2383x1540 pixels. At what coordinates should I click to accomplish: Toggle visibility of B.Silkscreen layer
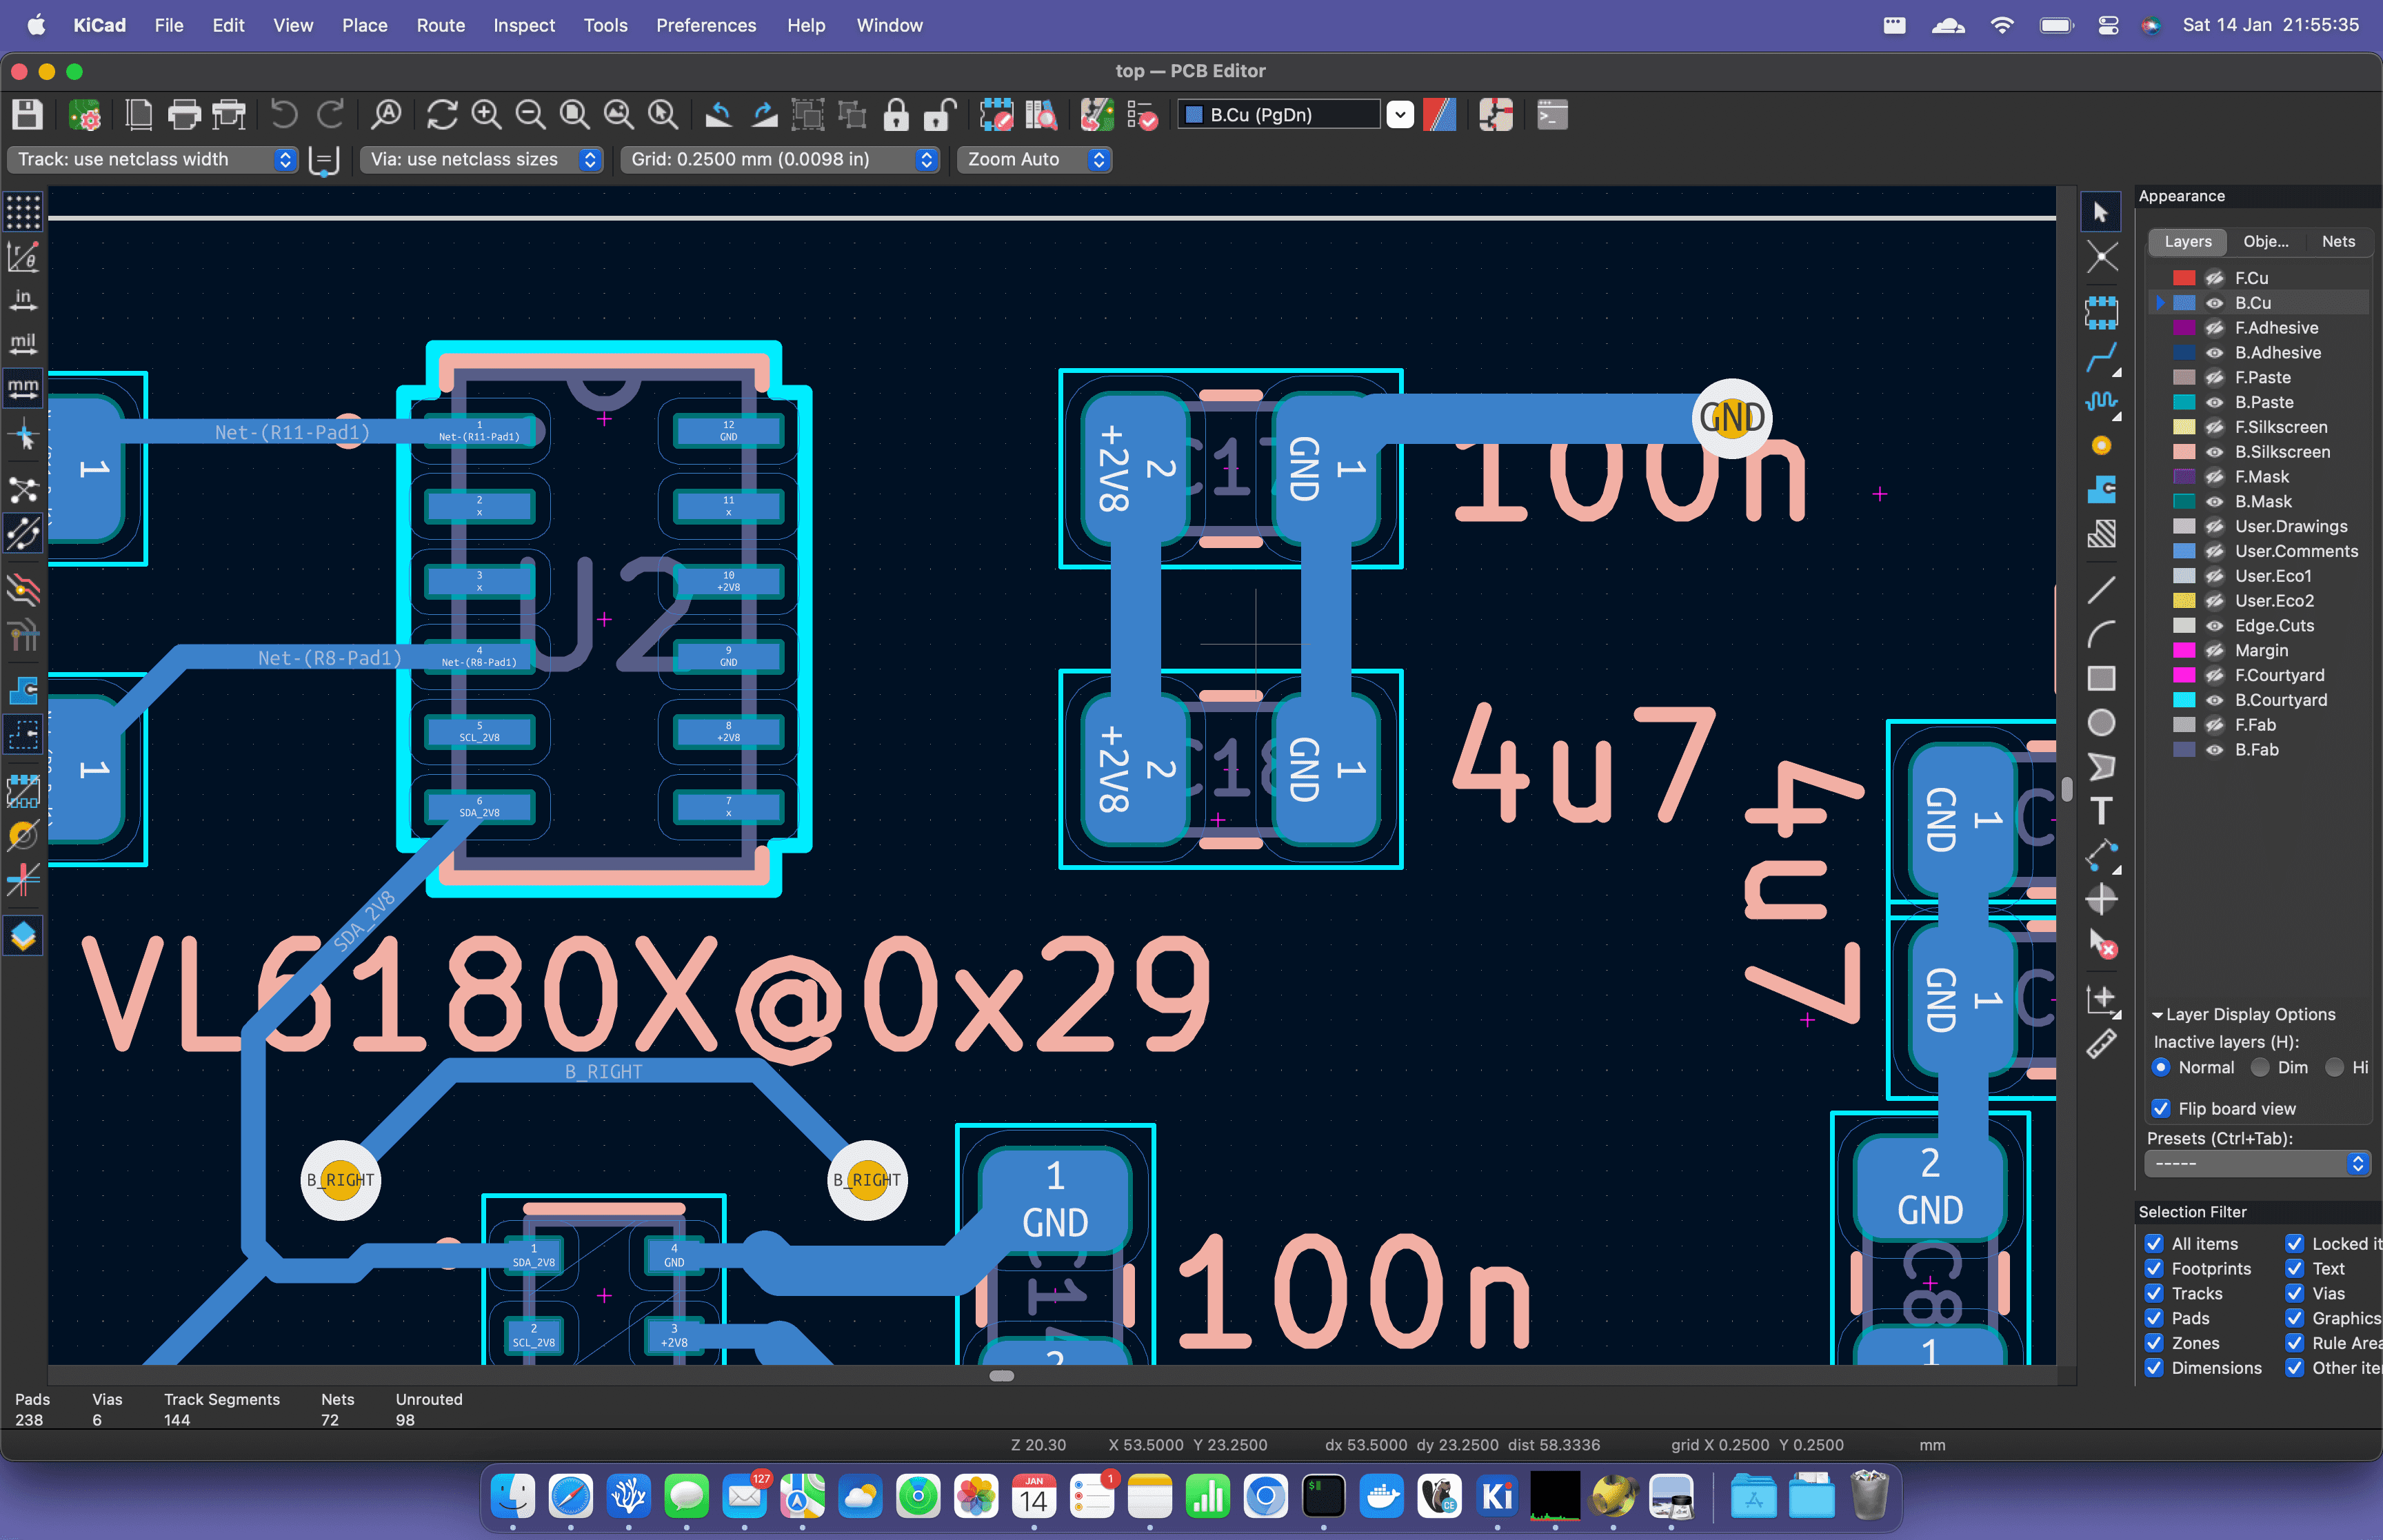2215,452
